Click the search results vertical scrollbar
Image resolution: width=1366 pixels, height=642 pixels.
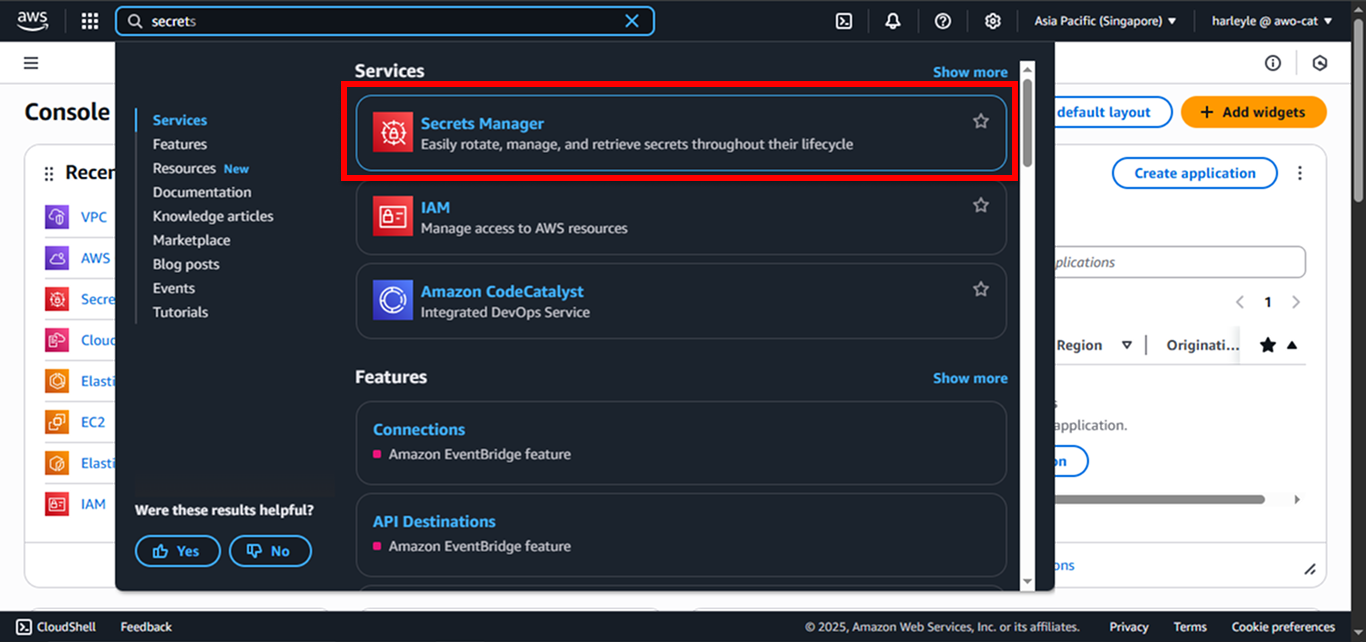point(1027,123)
